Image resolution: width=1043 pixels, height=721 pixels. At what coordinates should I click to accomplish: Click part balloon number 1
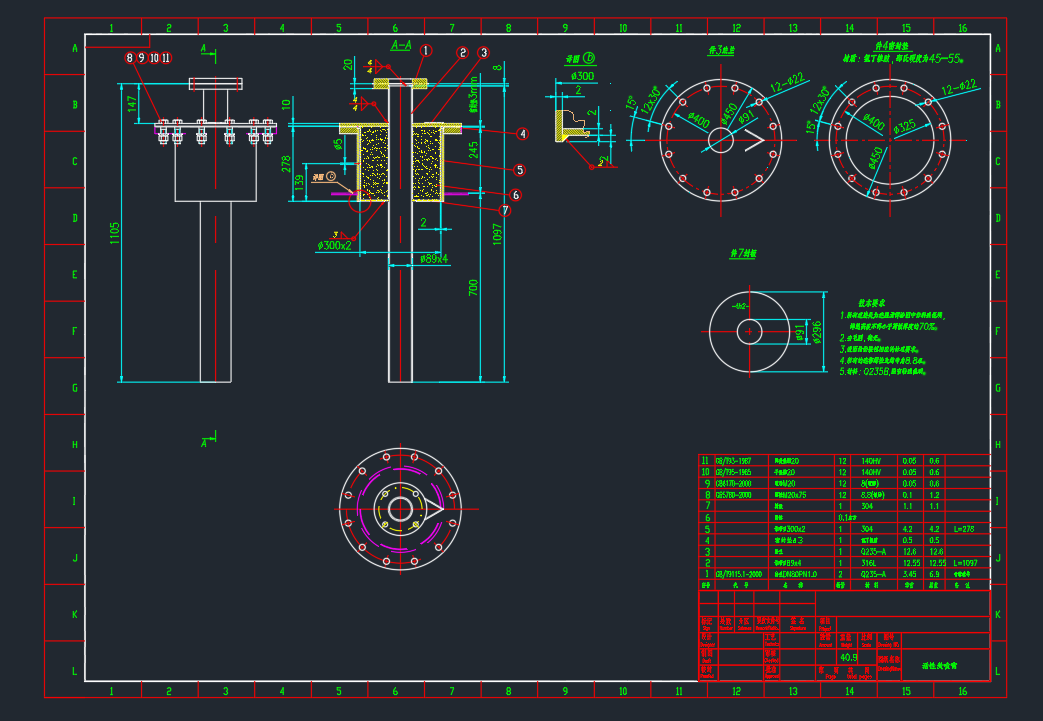pyautogui.click(x=426, y=51)
